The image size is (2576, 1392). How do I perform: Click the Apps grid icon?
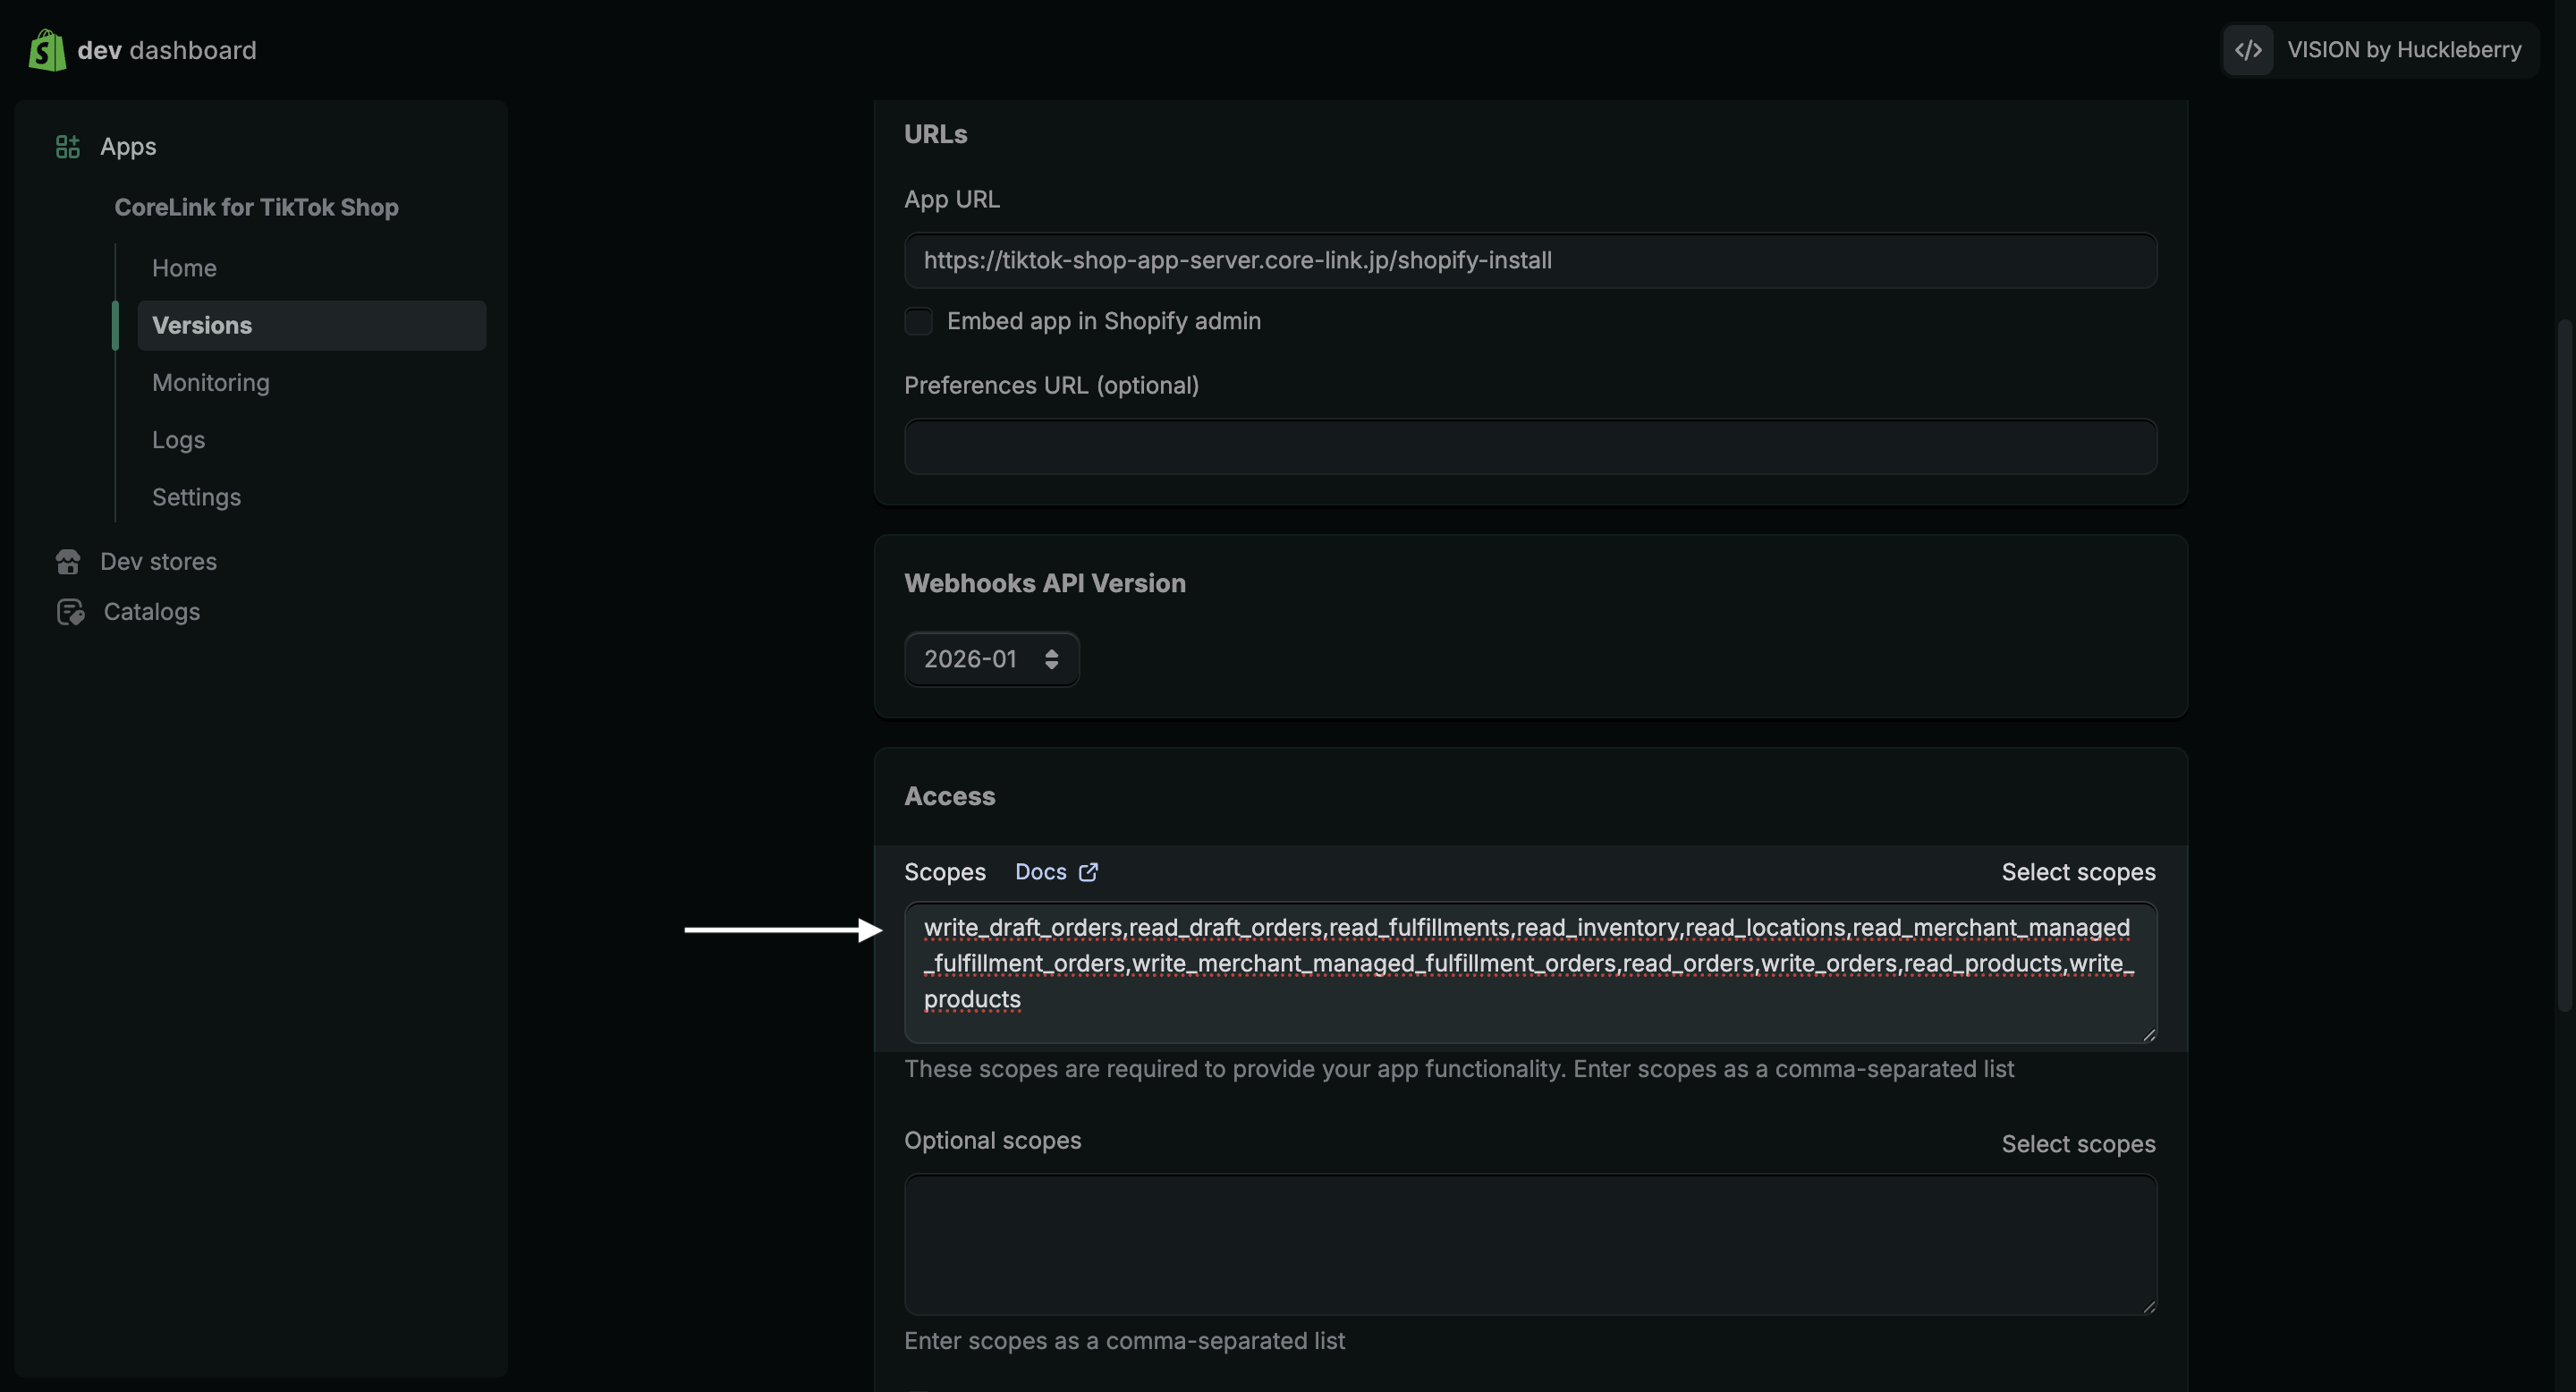(68, 147)
